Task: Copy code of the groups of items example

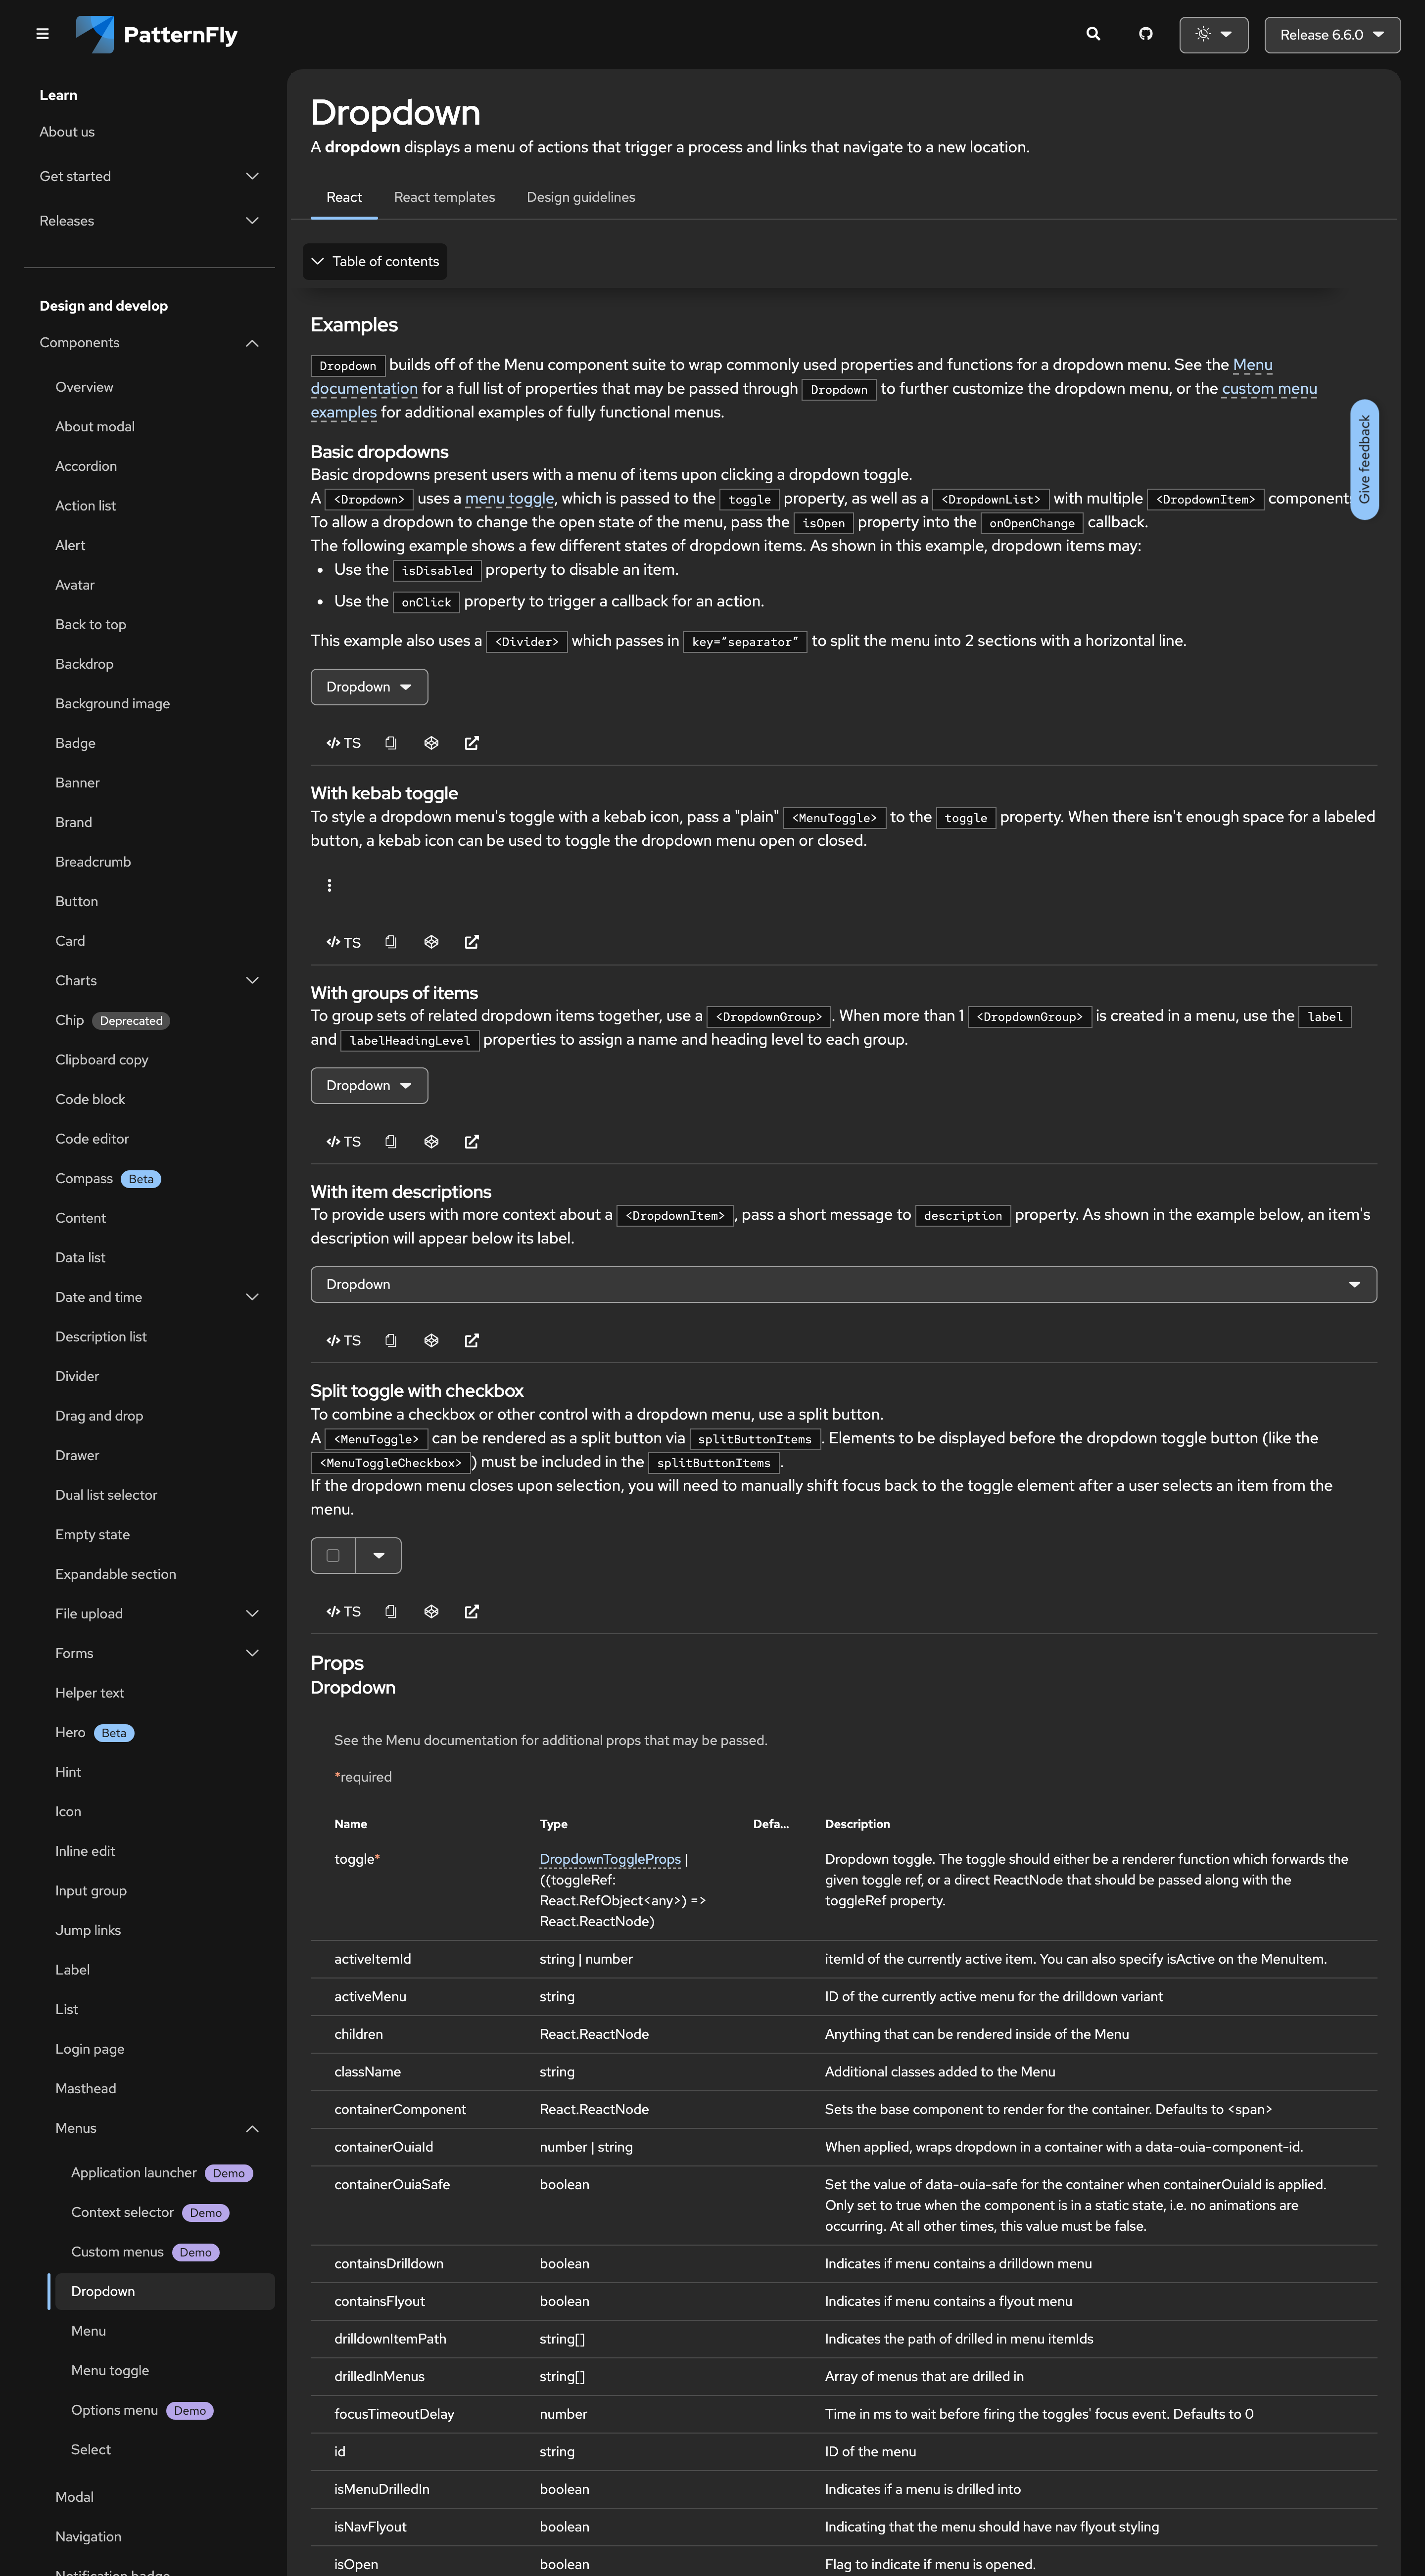Action: pos(391,1141)
